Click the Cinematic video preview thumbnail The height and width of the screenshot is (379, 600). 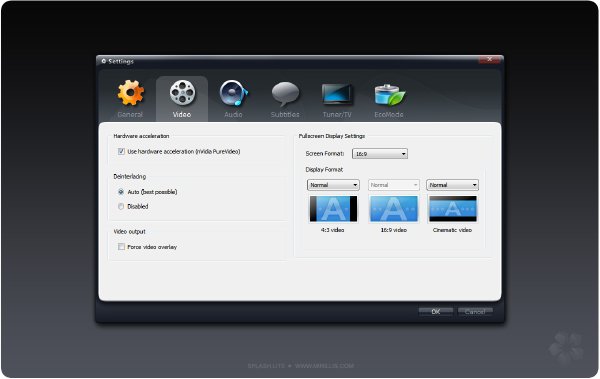point(453,209)
